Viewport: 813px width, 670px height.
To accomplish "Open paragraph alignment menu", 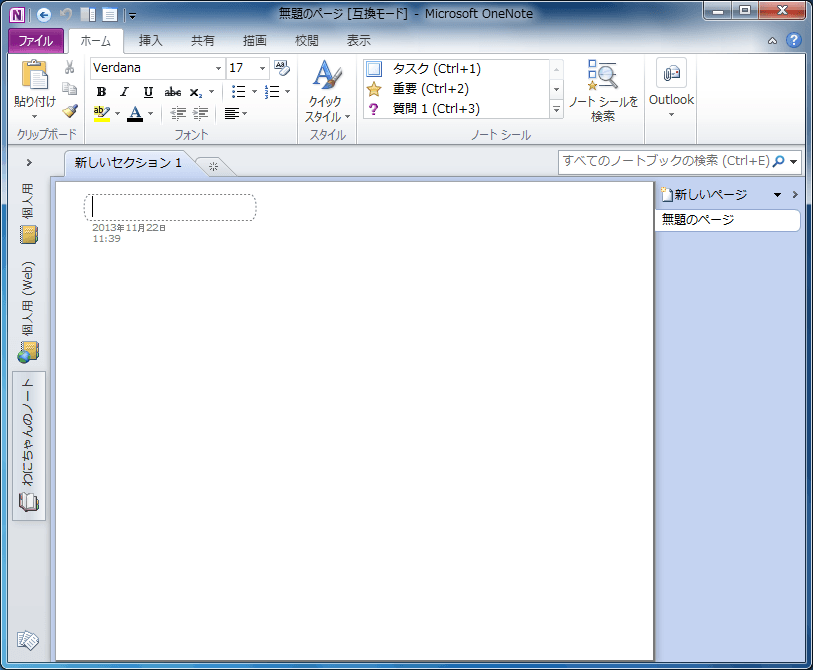I will pyautogui.click(x=235, y=113).
